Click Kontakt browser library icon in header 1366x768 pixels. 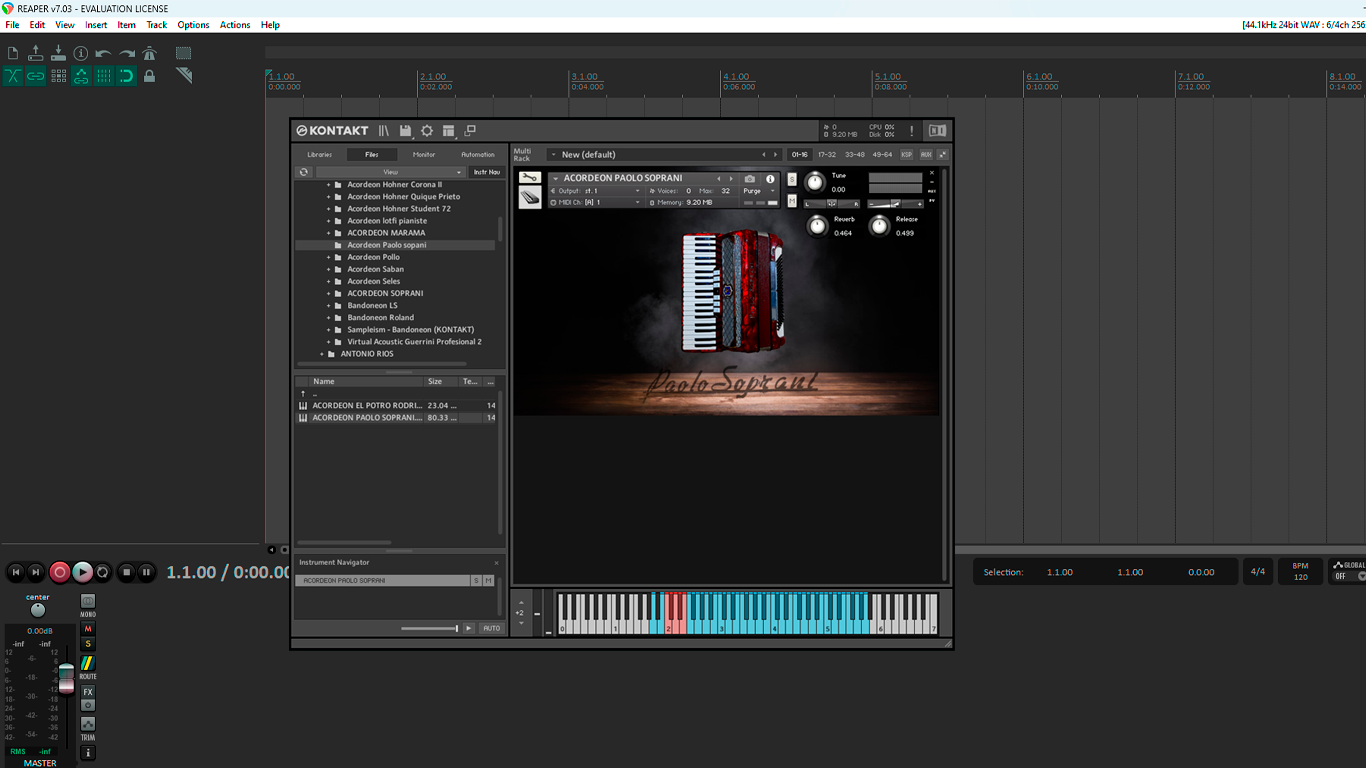[x=384, y=131]
